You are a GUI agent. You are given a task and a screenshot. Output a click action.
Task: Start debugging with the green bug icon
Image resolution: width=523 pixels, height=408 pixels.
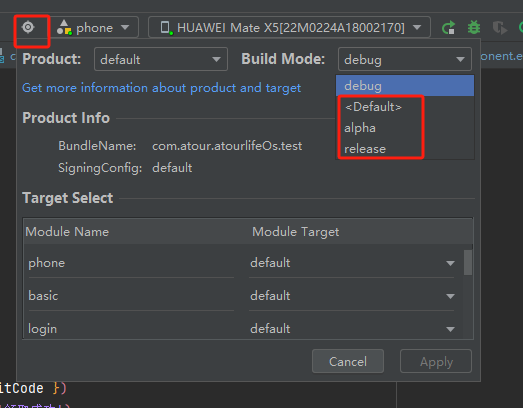(474, 27)
